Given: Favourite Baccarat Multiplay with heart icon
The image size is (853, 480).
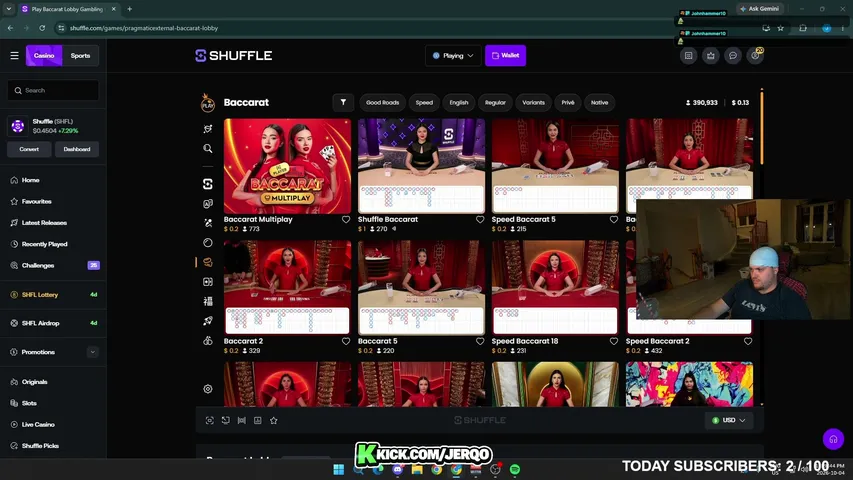Looking at the screenshot, I should click(x=346, y=219).
